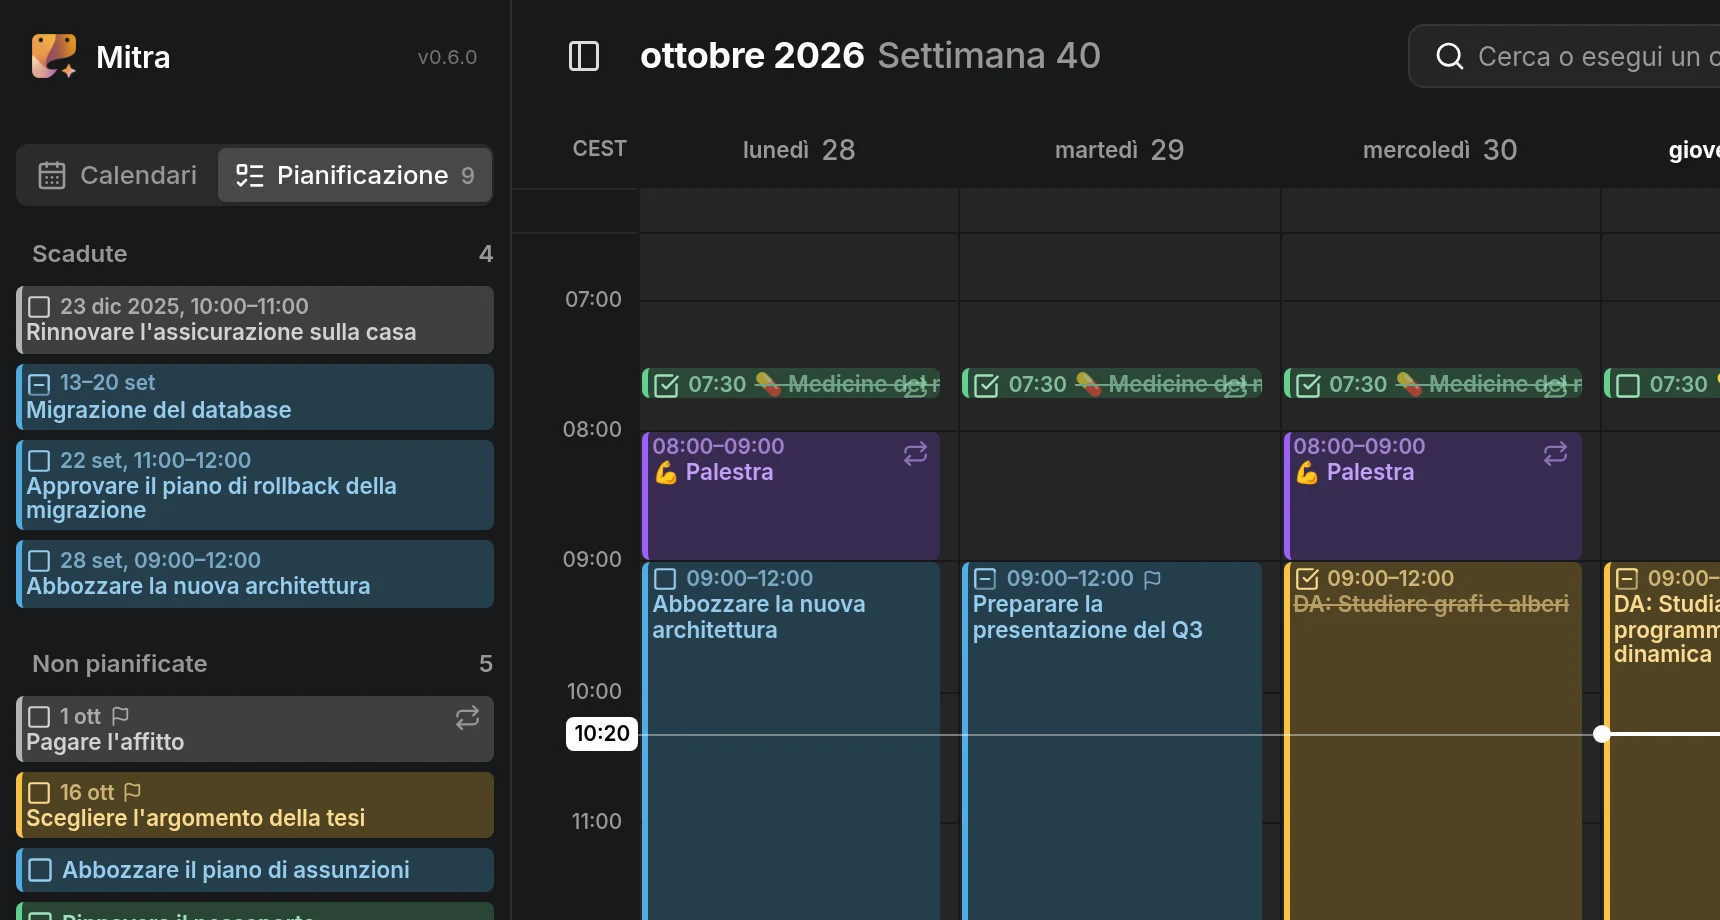Click the checklist icon in Pianificazione tab

click(x=249, y=176)
